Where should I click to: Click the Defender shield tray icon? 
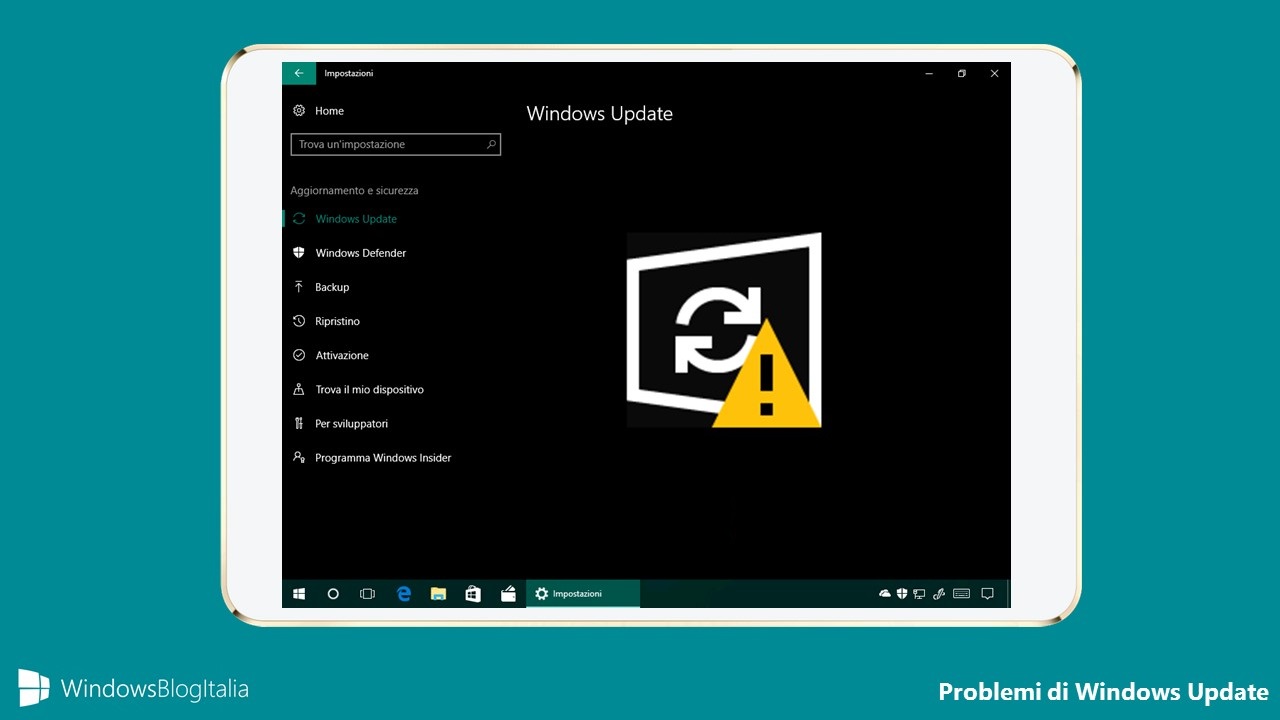click(x=902, y=594)
